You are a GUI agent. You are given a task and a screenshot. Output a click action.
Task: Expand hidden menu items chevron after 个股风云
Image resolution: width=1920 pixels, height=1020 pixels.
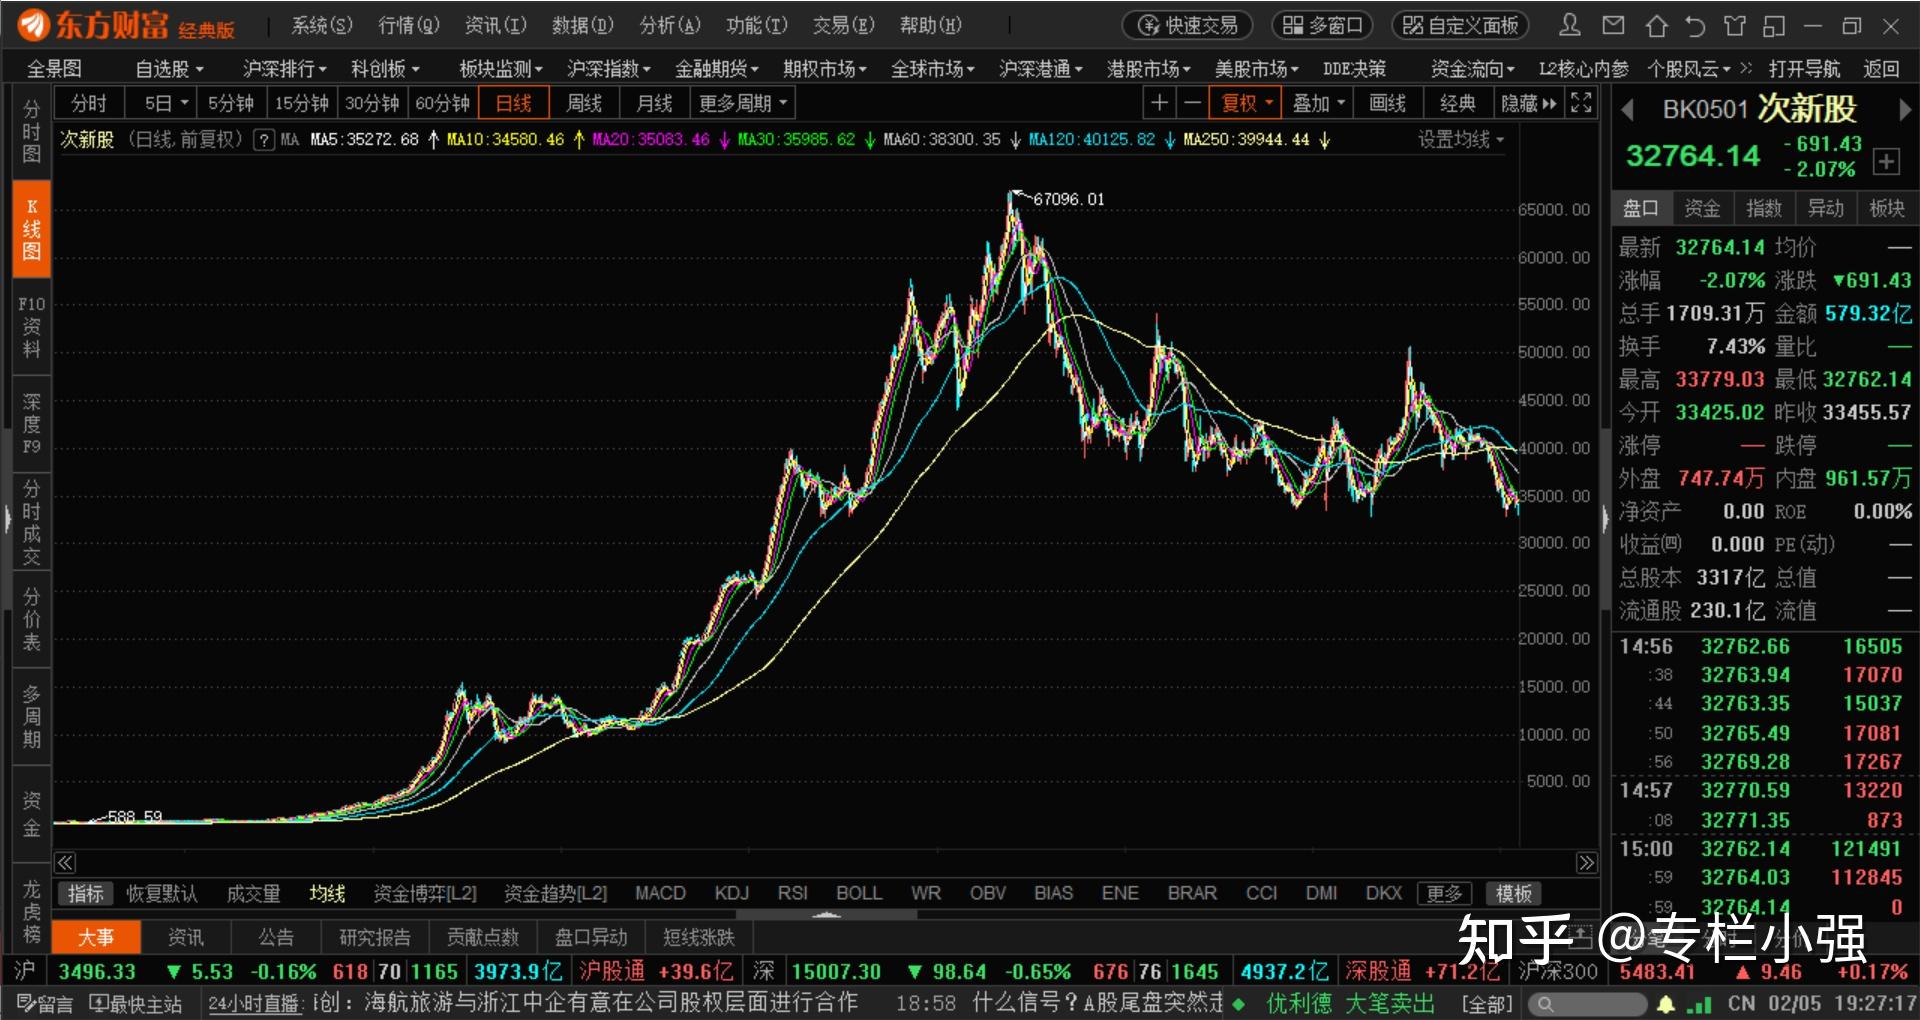pos(1746,68)
